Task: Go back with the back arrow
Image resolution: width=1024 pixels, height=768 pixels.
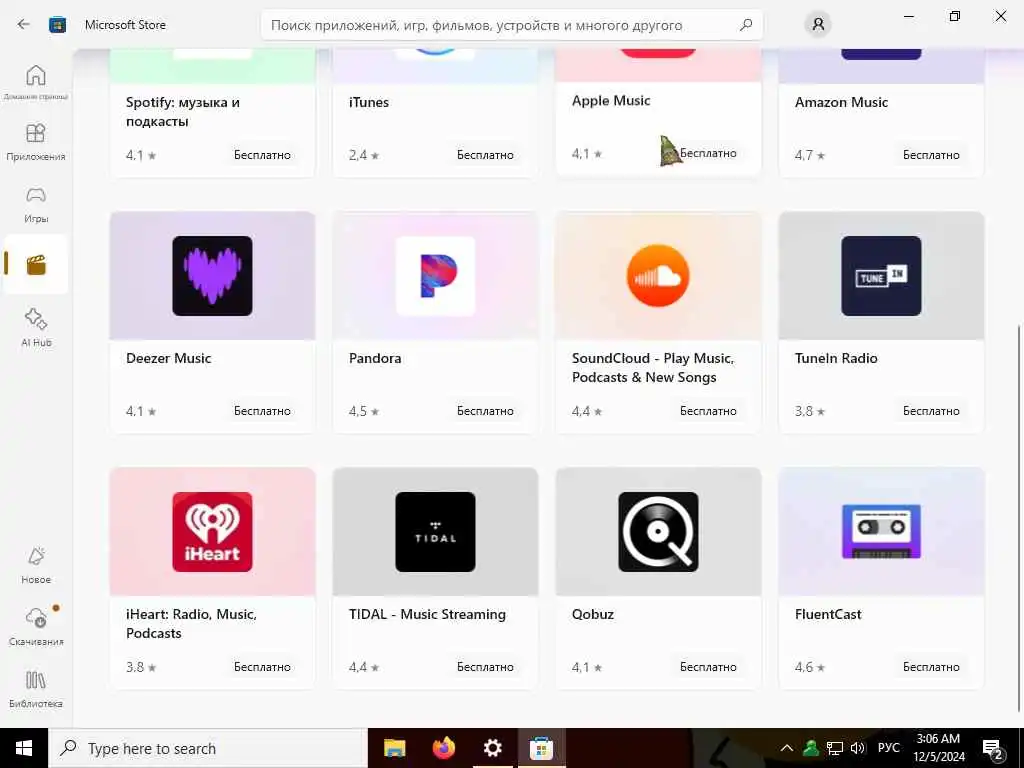Action: (24, 25)
